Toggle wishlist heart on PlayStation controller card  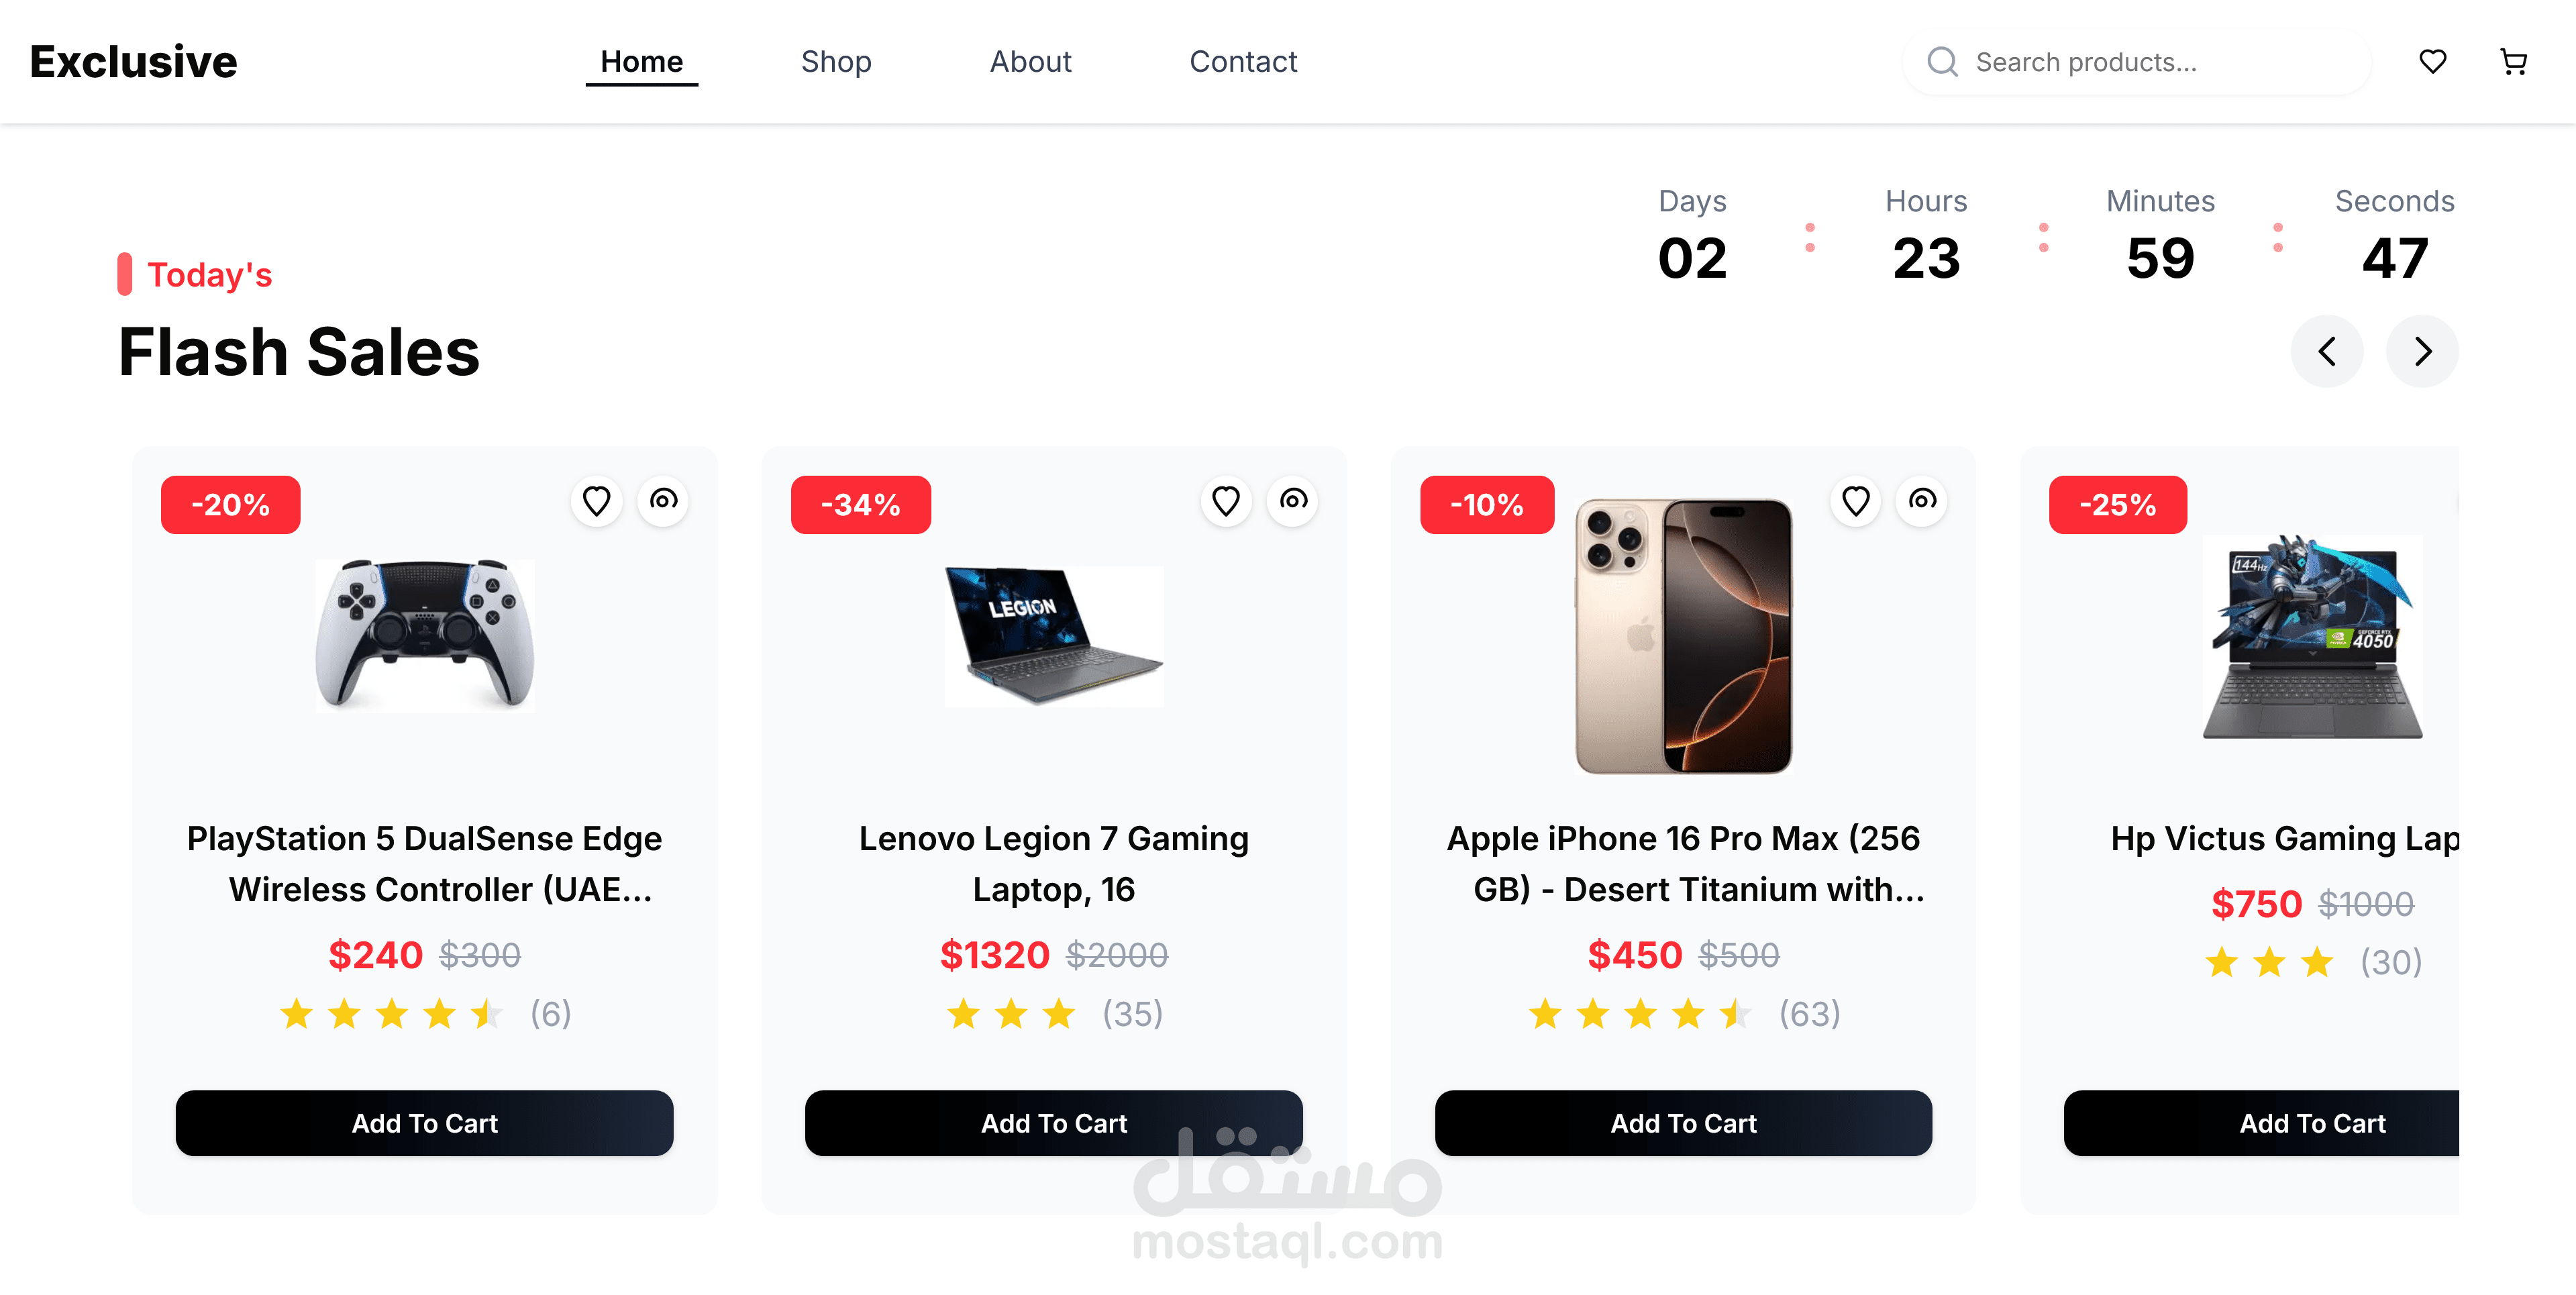click(597, 500)
